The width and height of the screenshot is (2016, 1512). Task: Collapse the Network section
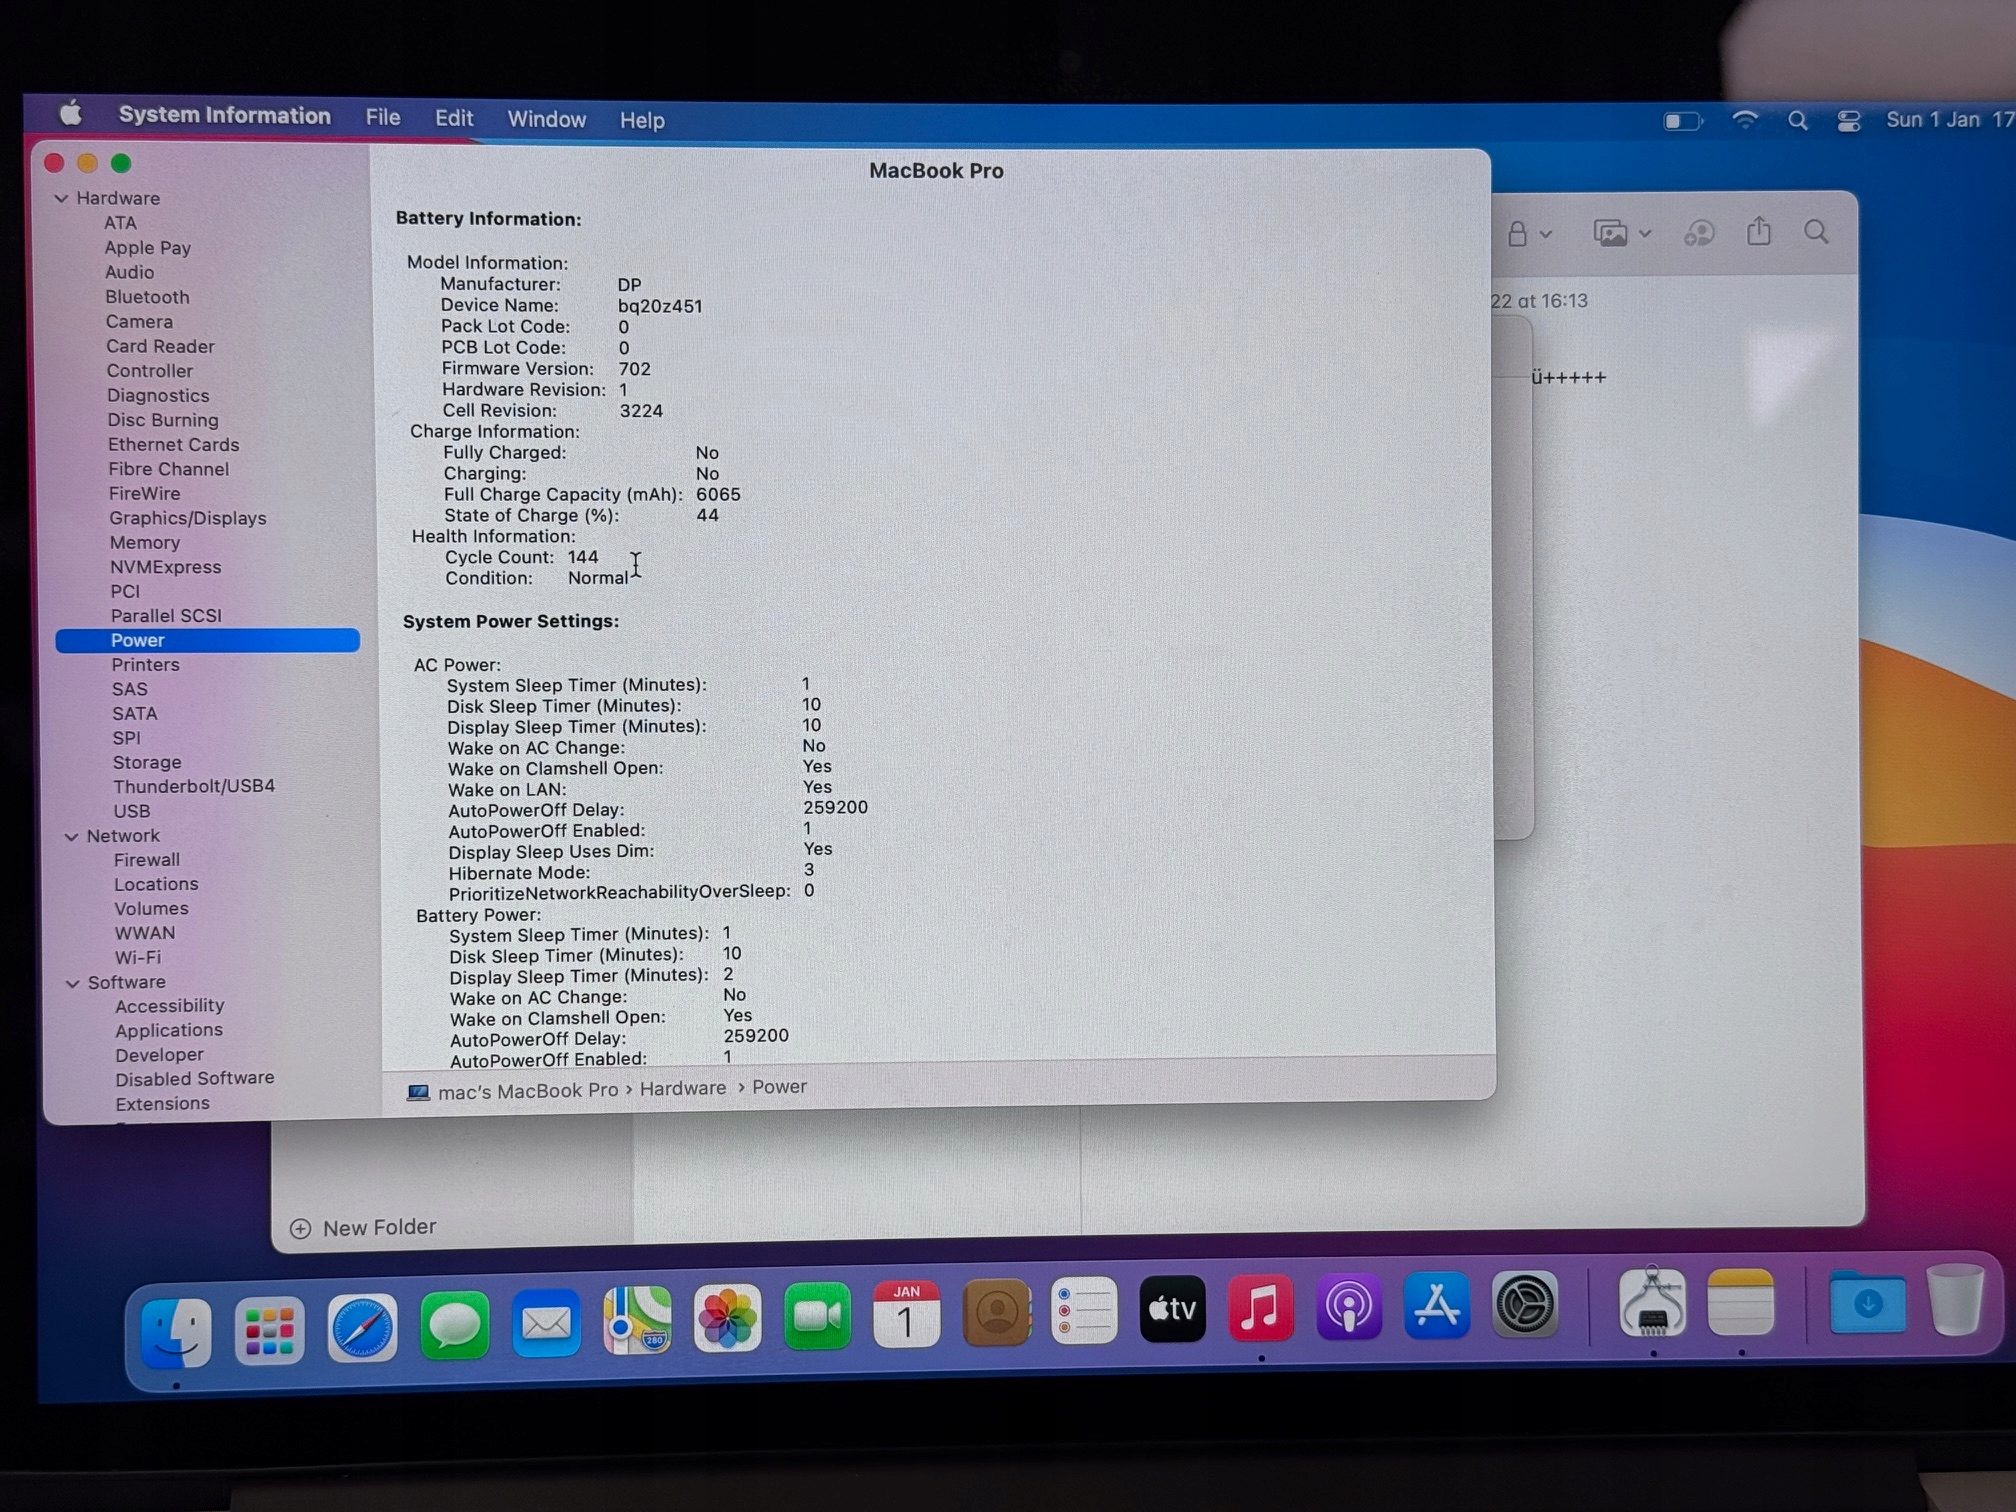tap(71, 836)
